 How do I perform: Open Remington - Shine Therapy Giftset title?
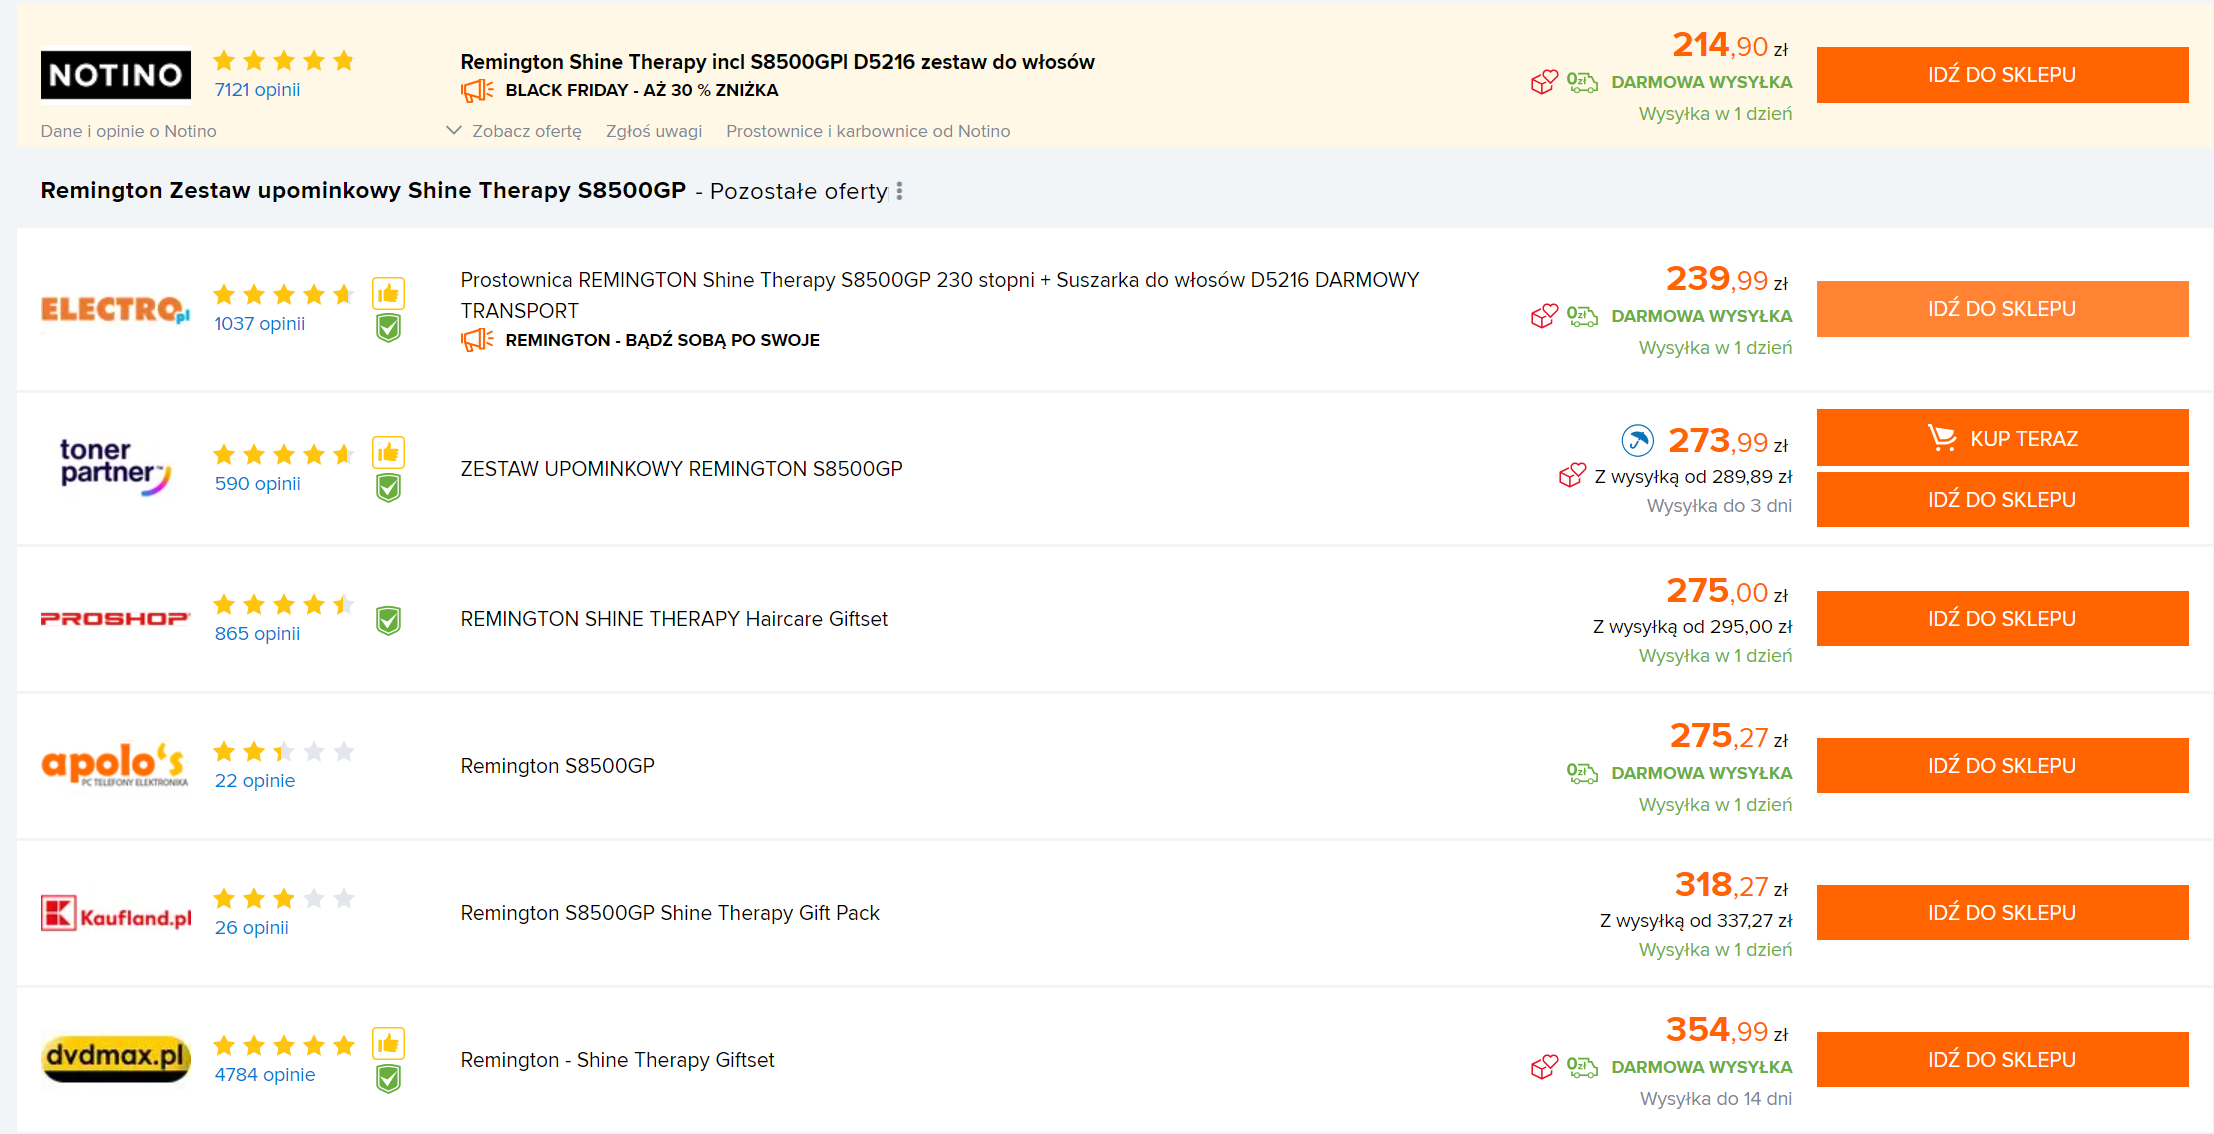click(x=617, y=1060)
